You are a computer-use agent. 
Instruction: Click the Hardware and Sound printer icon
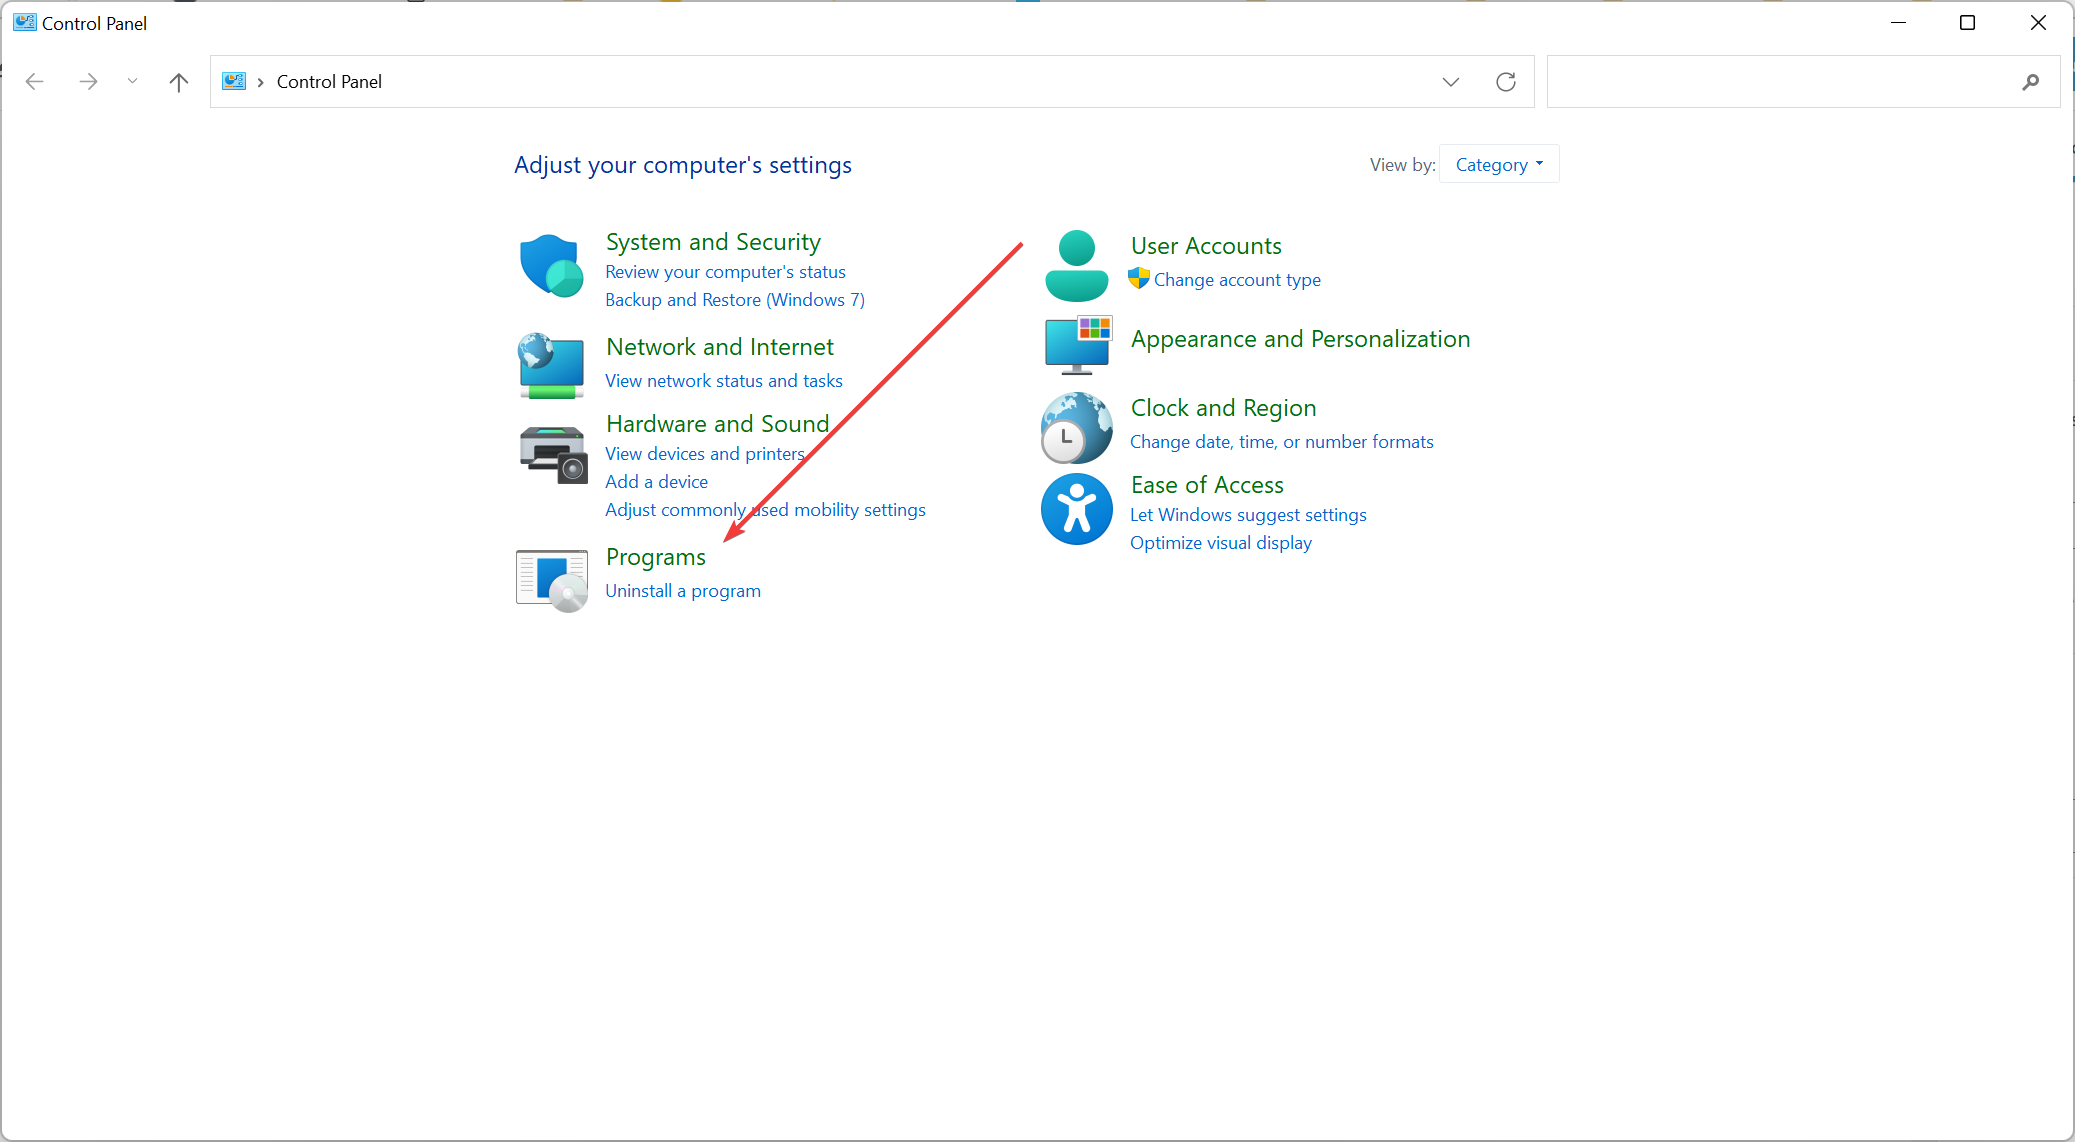tap(553, 454)
